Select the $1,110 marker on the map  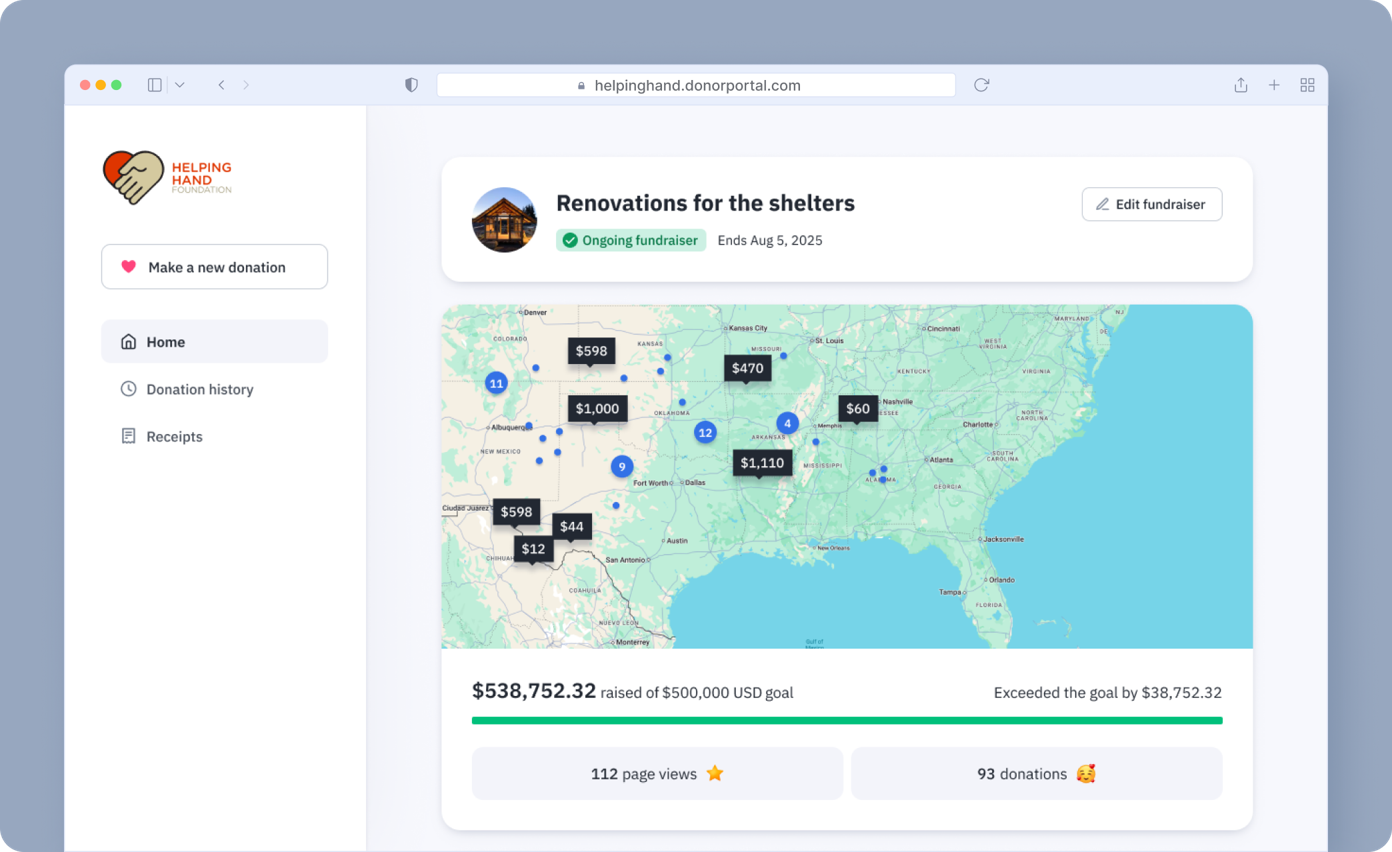[763, 462]
